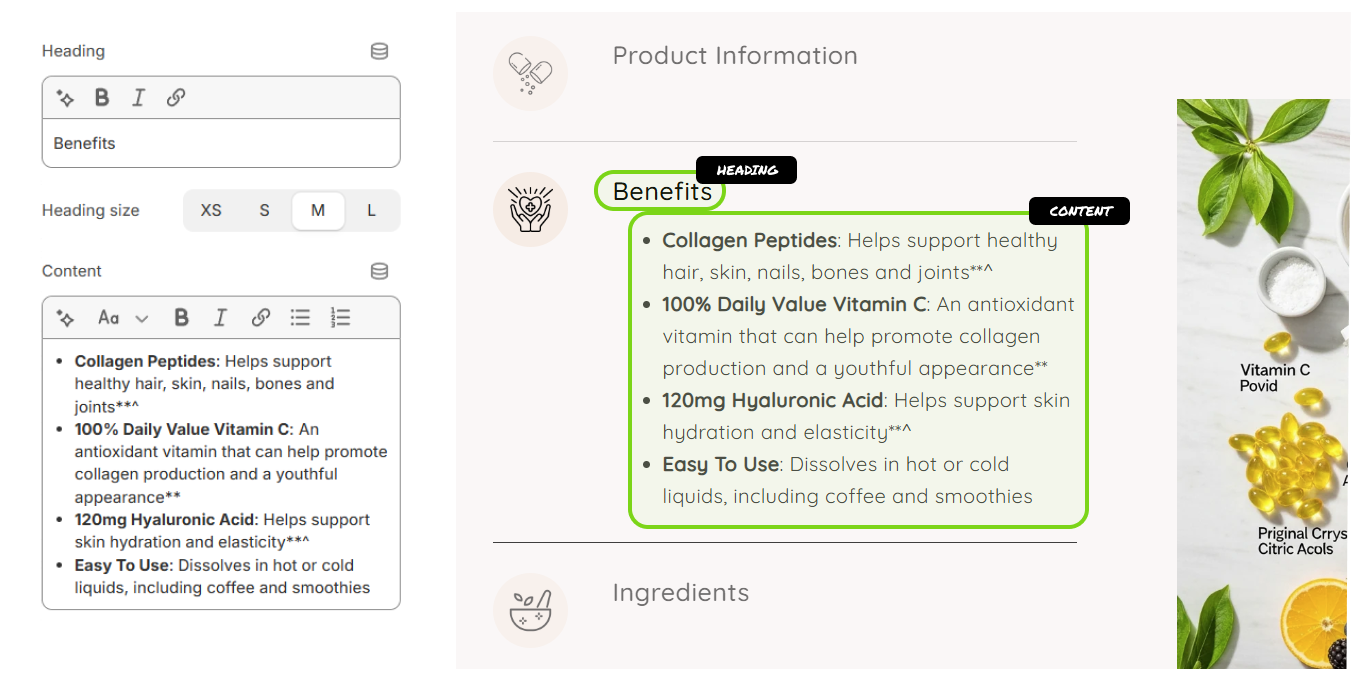Image resolution: width=1351 pixels, height=692 pixels.
Task: Select S heading size
Action: pos(265,211)
